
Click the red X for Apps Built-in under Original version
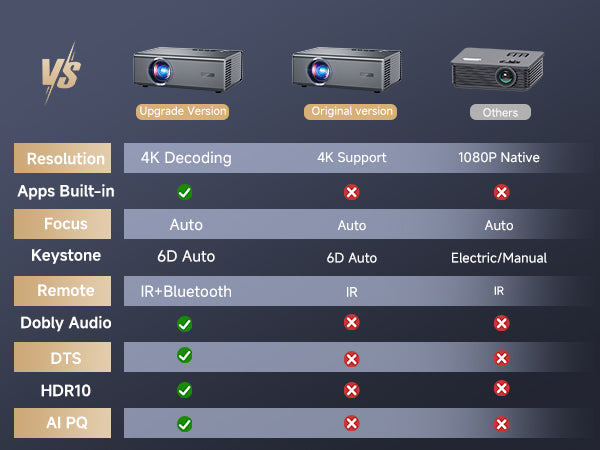[x=351, y=192]
